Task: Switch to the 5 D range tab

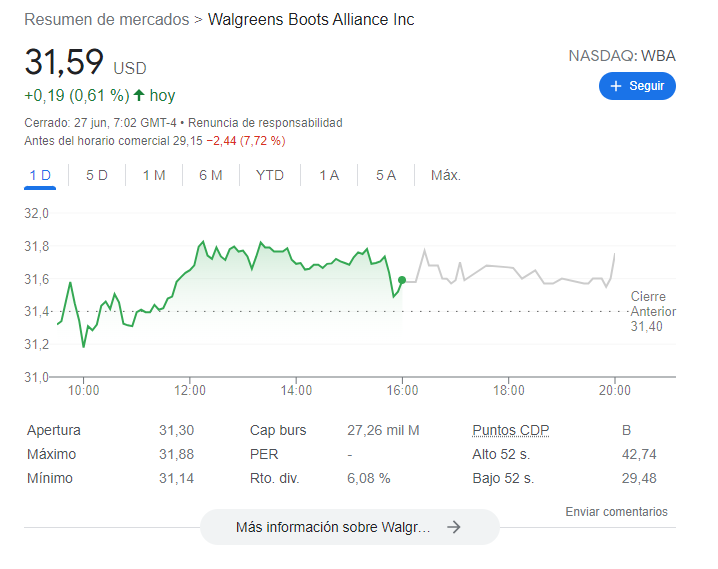Action: (97, 175)
